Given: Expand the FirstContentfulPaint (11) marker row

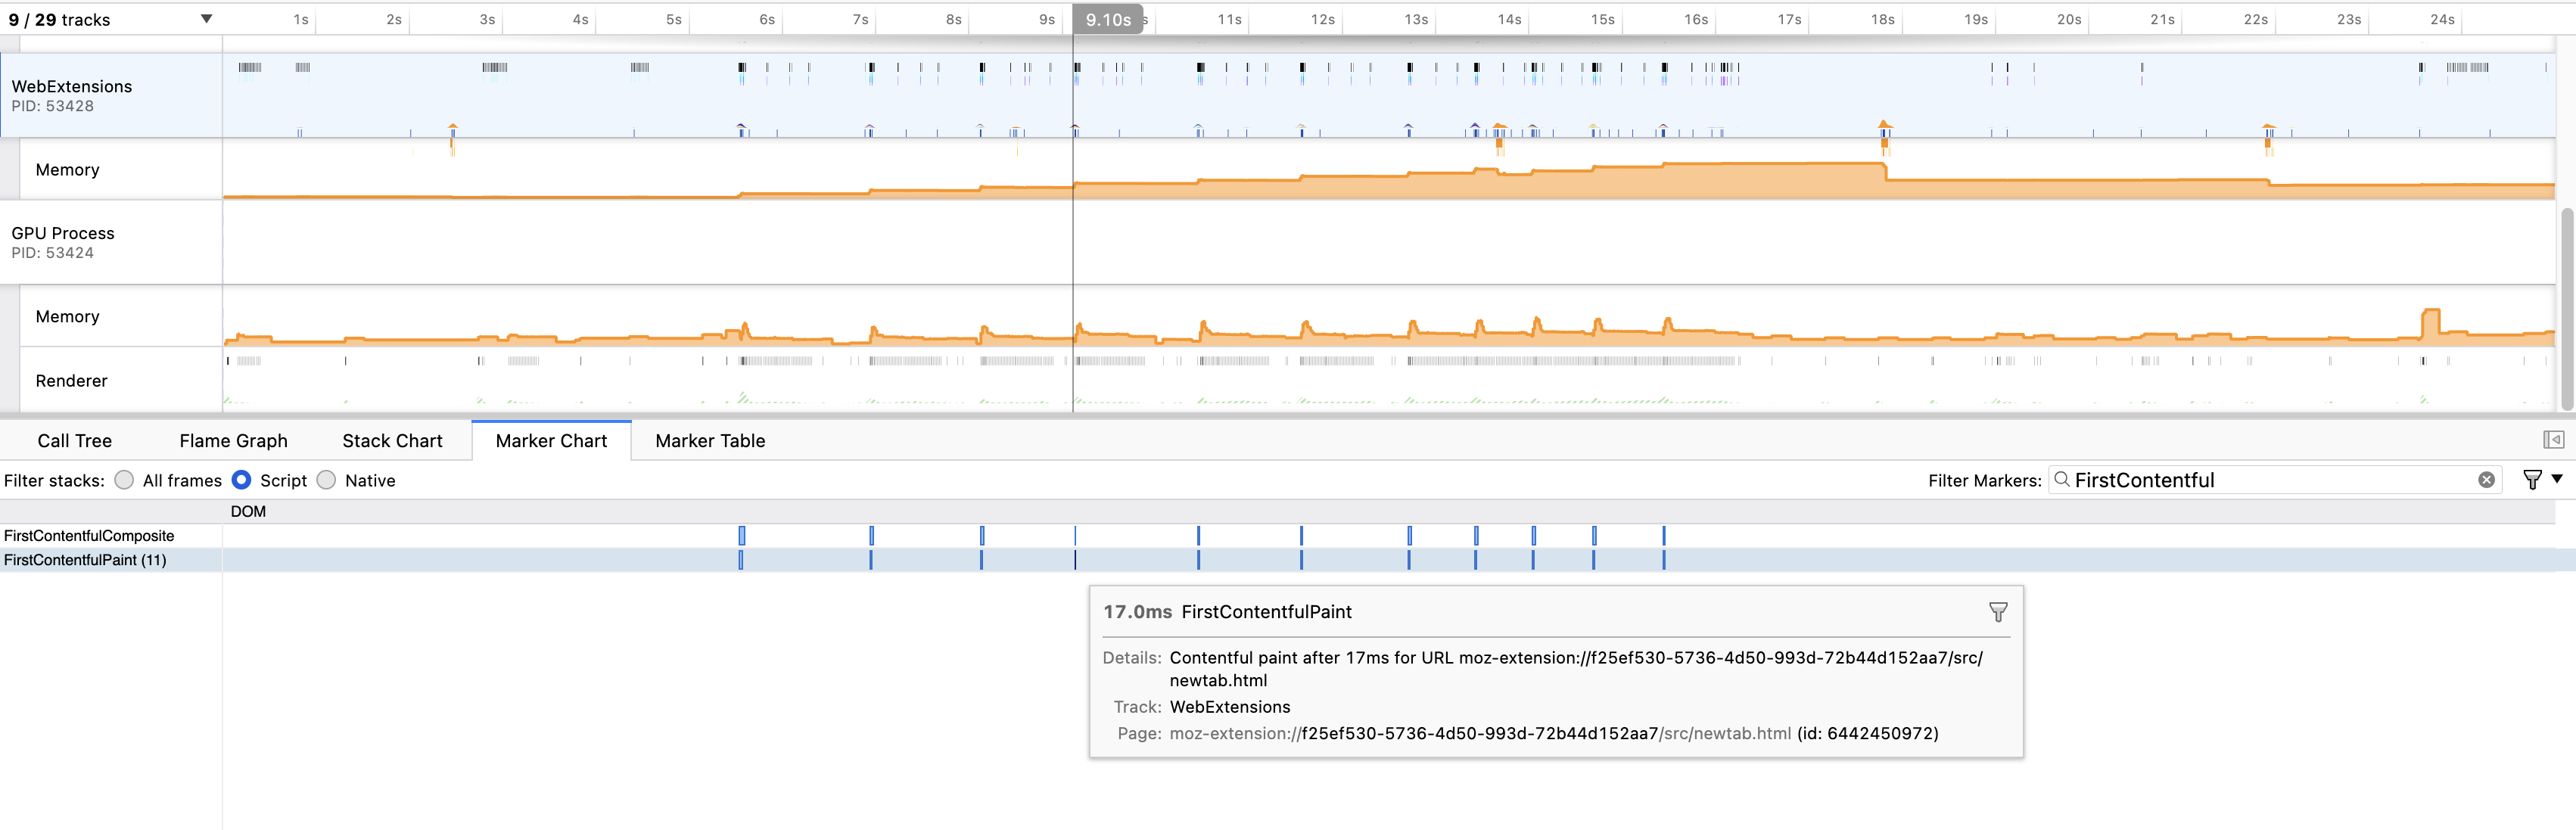Looking at the screenshot, I should point(85,560).
